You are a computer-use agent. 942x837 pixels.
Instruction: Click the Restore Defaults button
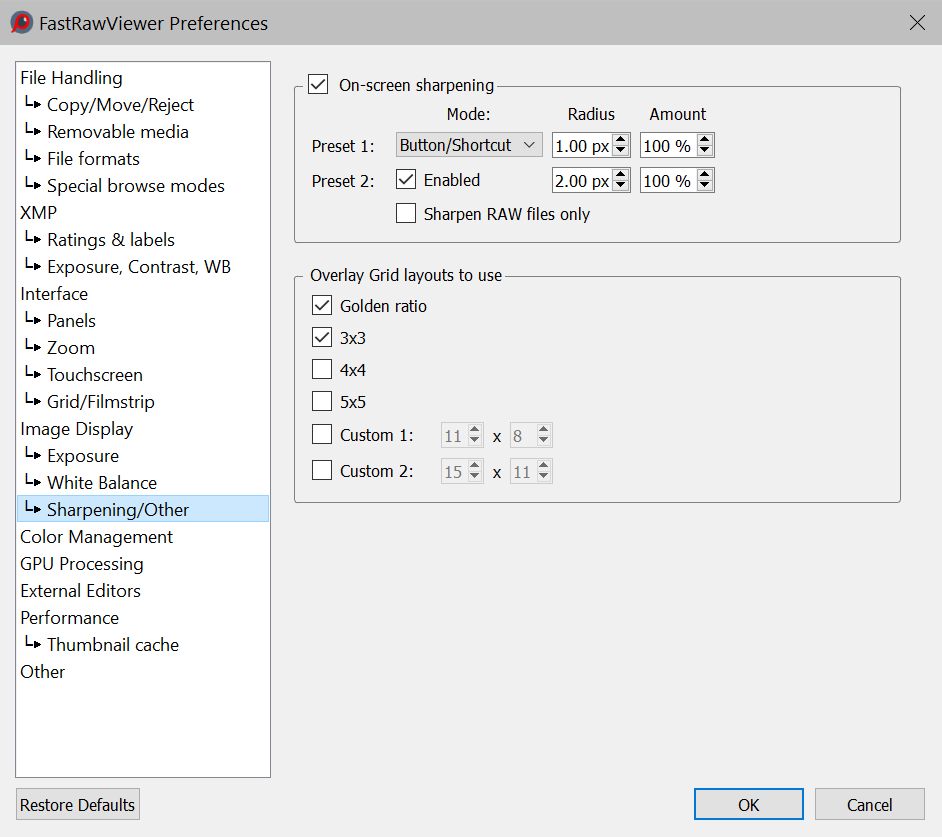coord(78,805)
